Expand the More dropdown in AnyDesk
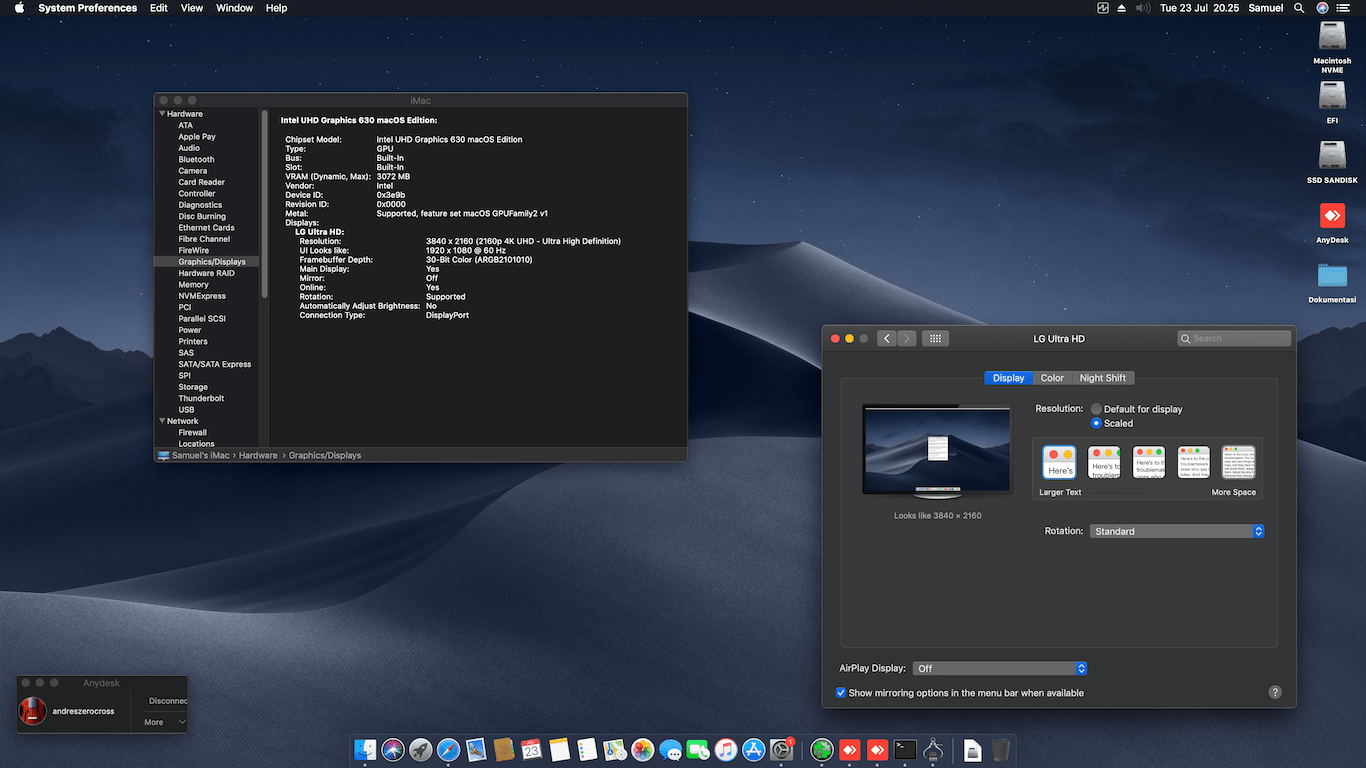The height and width of the screenshot is (768, 1366). click(x=165, y=722)
